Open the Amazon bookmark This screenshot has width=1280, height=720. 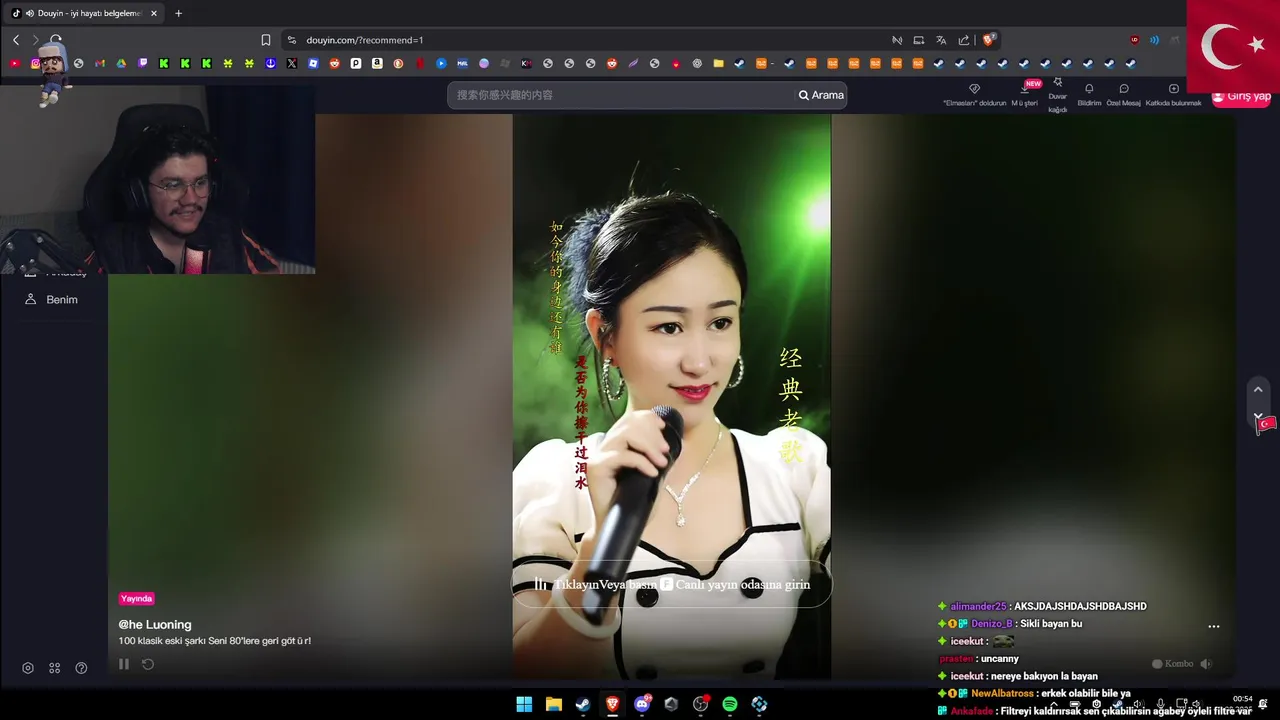377,63
